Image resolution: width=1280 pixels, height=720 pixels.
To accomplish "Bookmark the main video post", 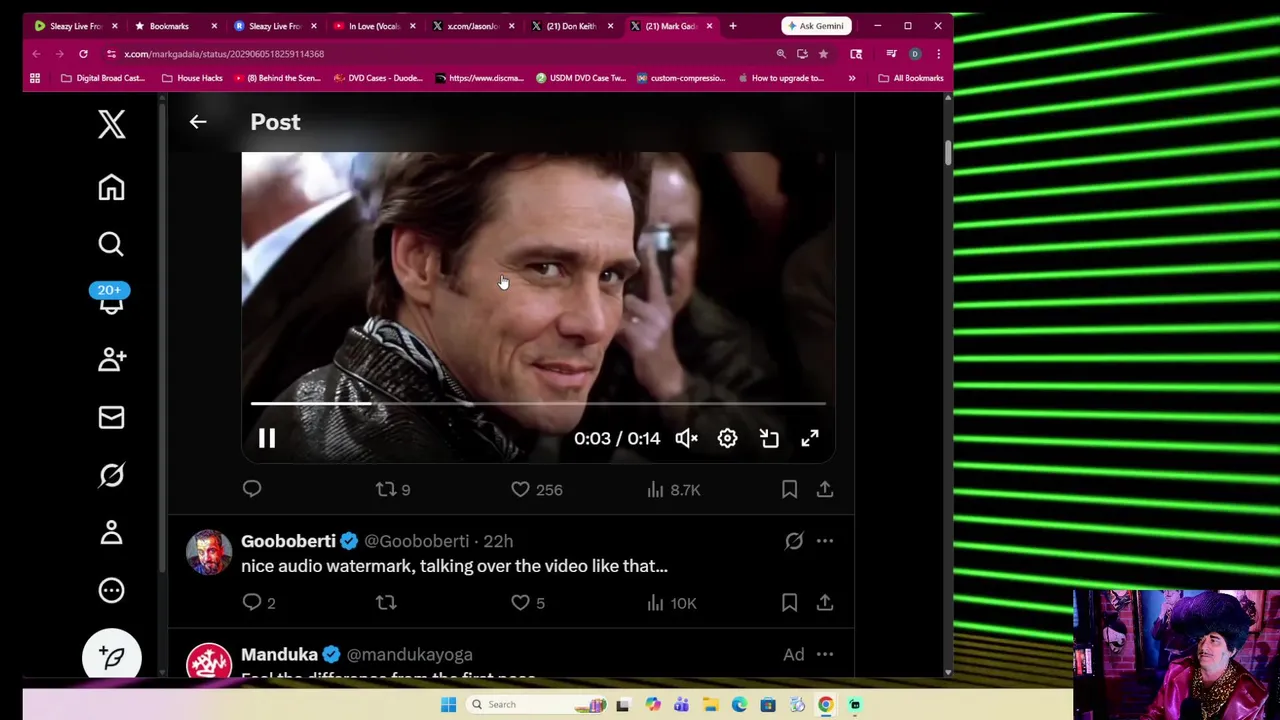I will (789, 489).
